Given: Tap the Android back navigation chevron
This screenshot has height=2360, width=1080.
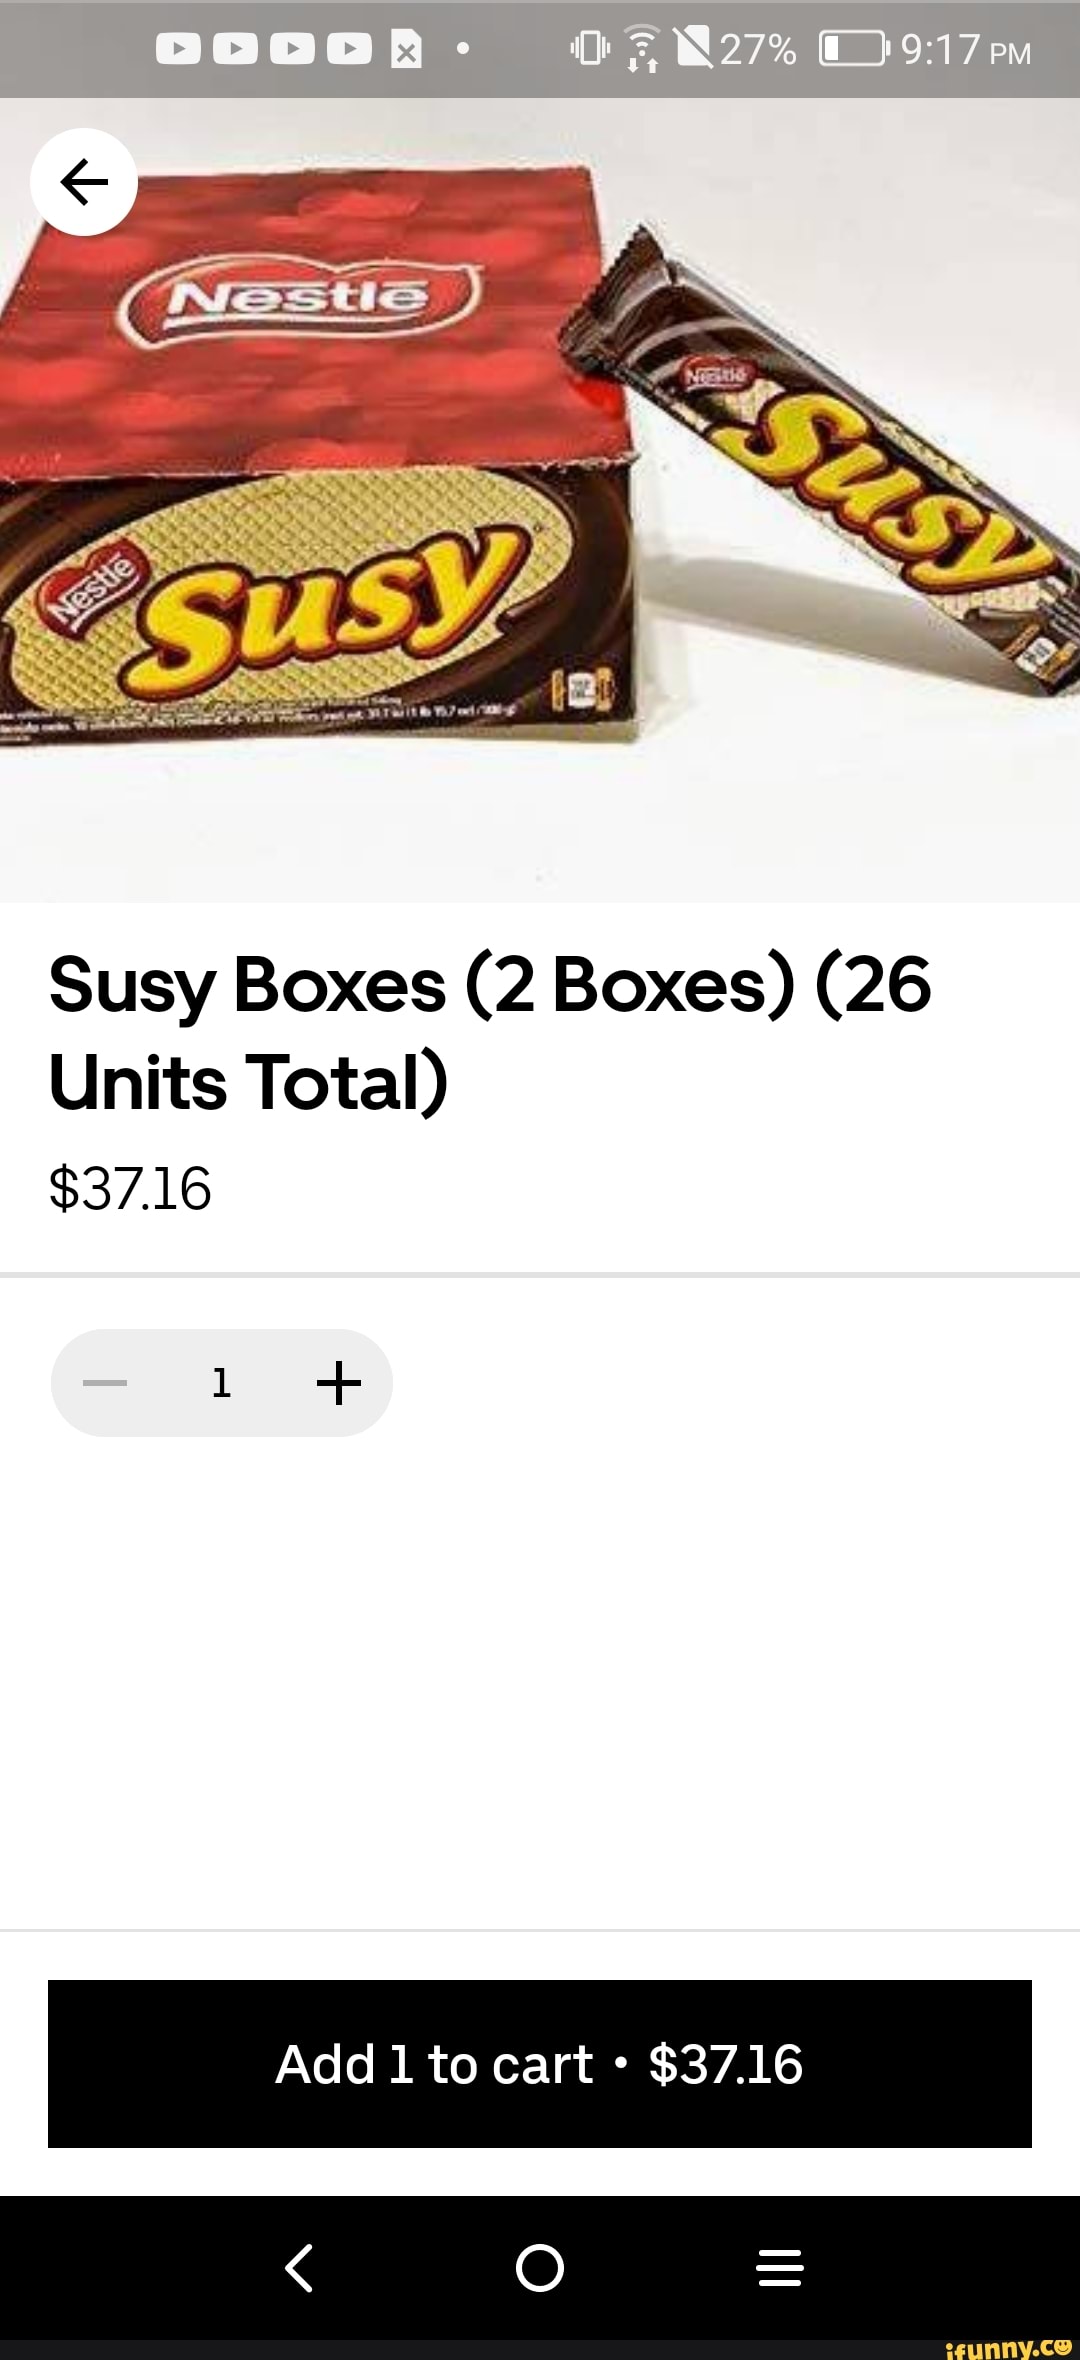Looking at the screenshot, I should [299, 2267].
